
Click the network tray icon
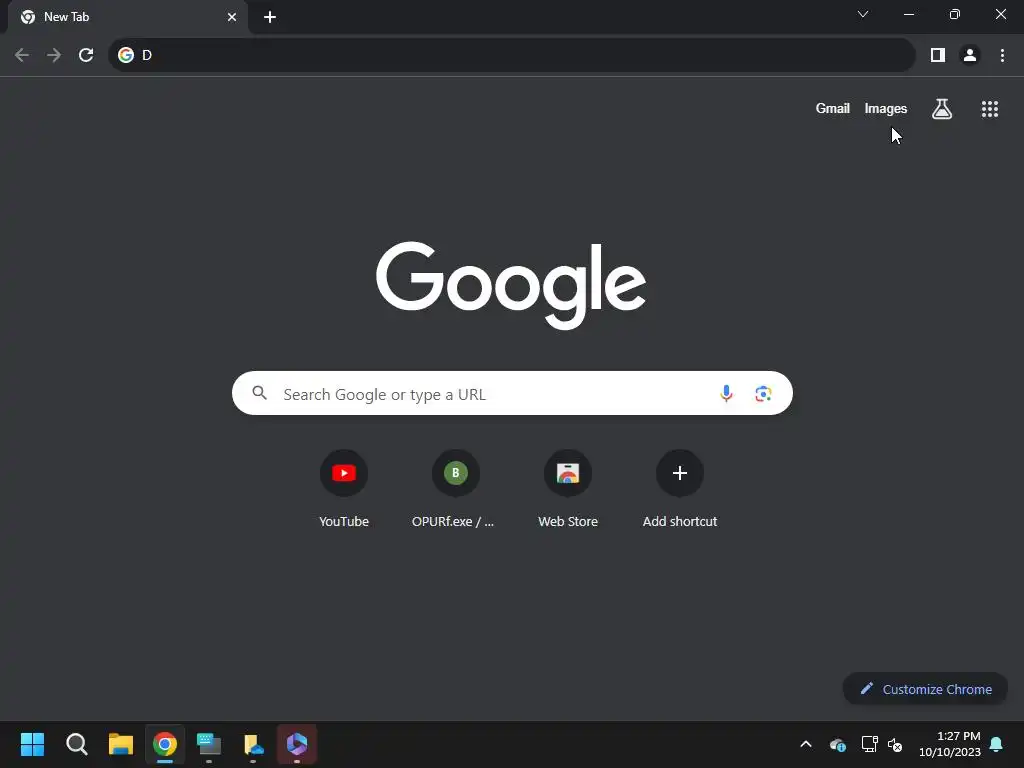(x=869, y=744)
